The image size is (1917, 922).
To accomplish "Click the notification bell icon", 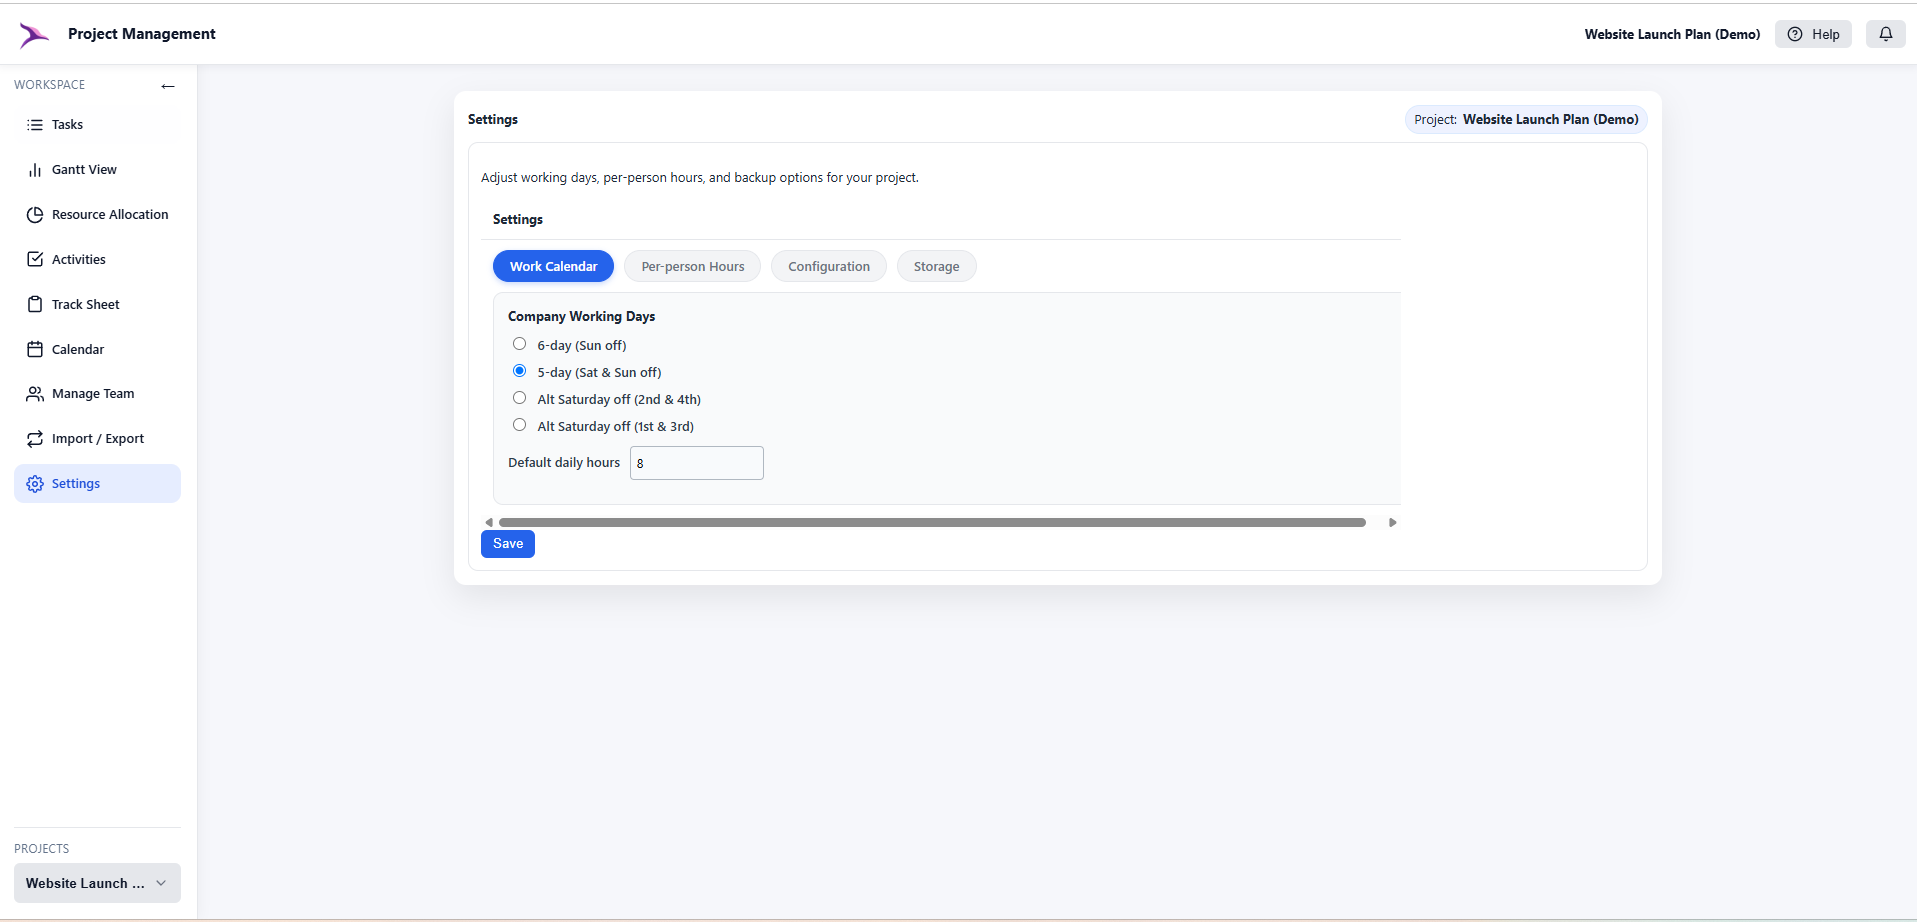I will [1887, 33].
